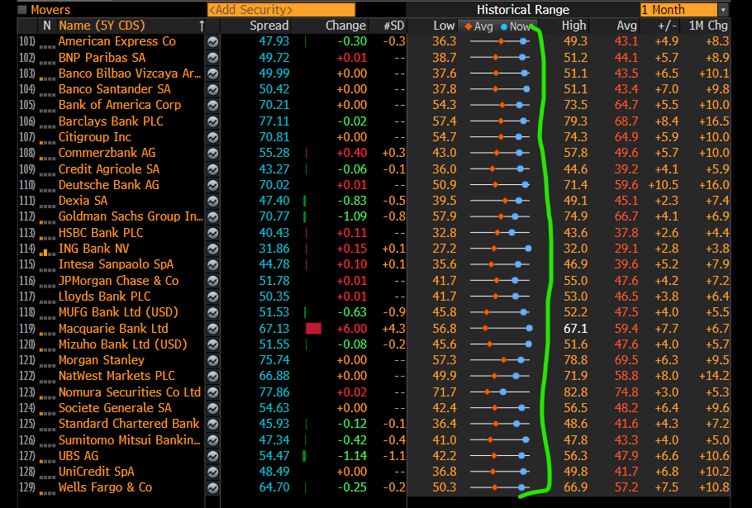Image resolution: width=752 pixels, height=508 pixels.
Task: Click the chart icon for Nomura Securities Co Ltd
Action: coord(212,392)
